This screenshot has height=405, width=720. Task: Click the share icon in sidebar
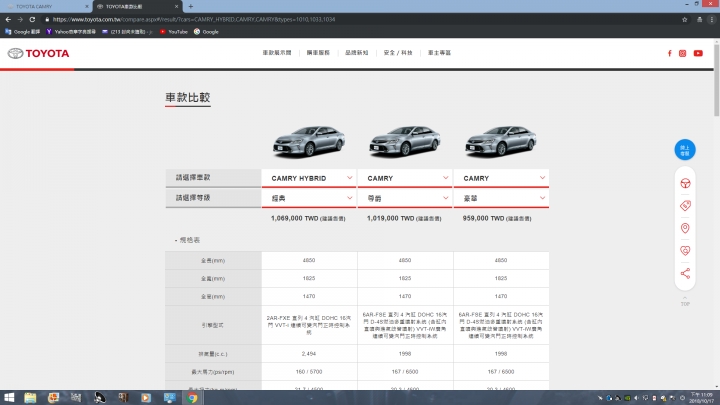(x=685, y=273)
